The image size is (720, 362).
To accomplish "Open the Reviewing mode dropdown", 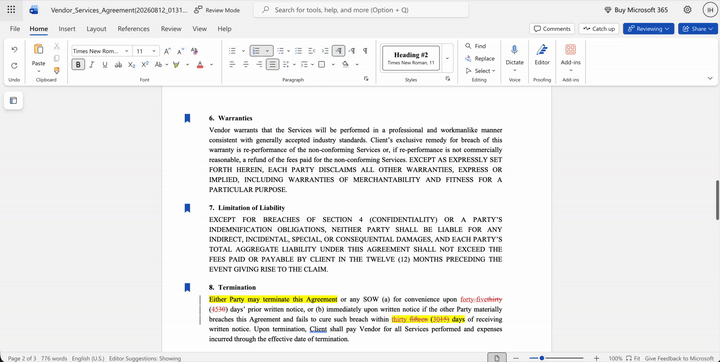I will tap(648, 28).
